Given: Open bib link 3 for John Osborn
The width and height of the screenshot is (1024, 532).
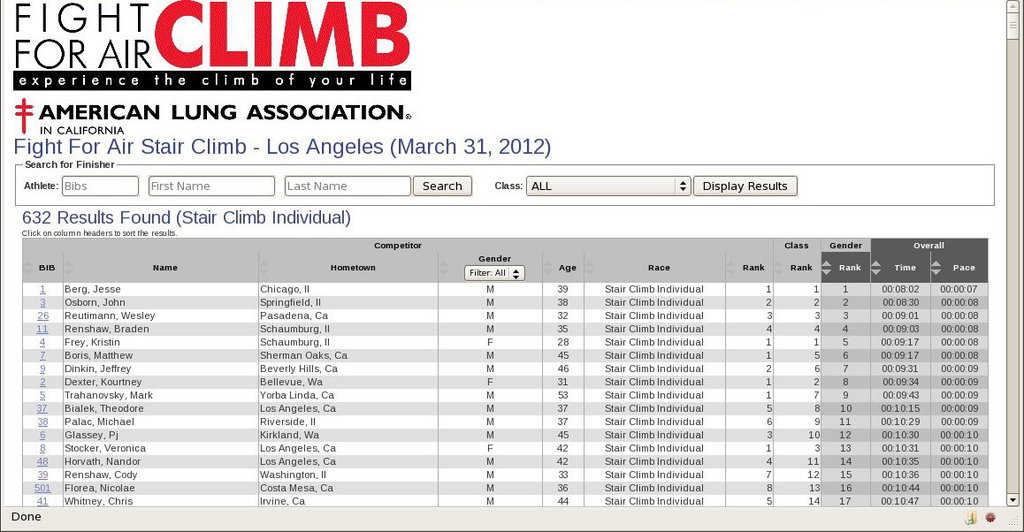Looking at the screenshot, I should tap(42, 302).
